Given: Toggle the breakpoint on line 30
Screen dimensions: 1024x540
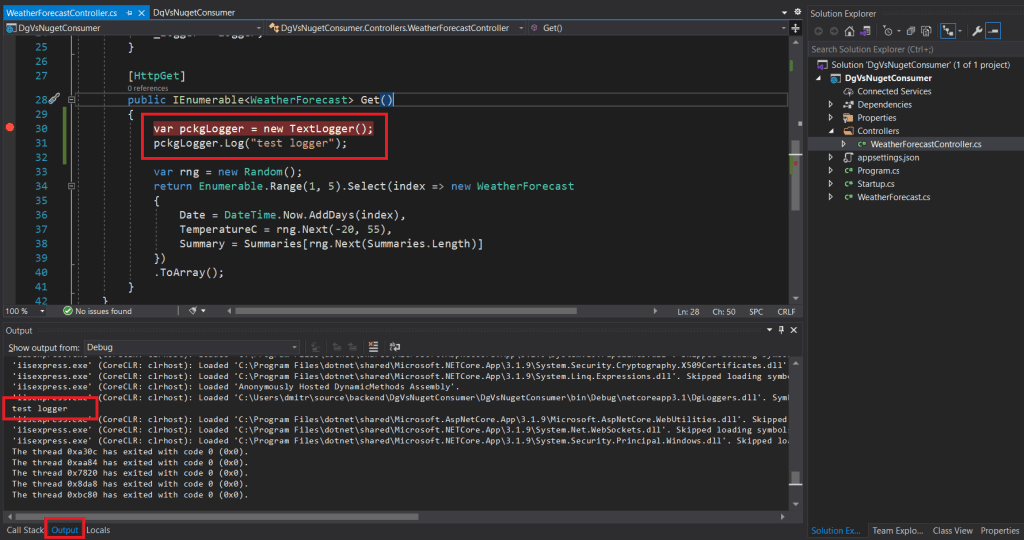Looking at the screenshot, I should (x=10, y=128).
